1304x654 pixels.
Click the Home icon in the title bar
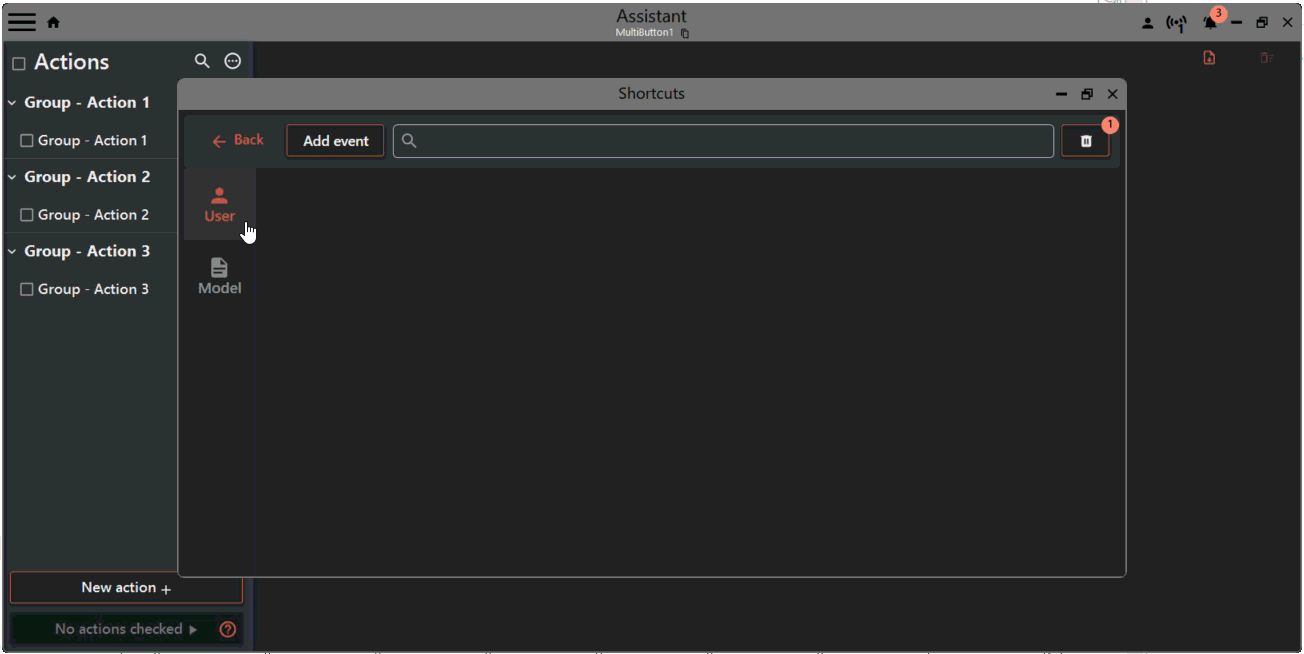click(x=53, y=22)
